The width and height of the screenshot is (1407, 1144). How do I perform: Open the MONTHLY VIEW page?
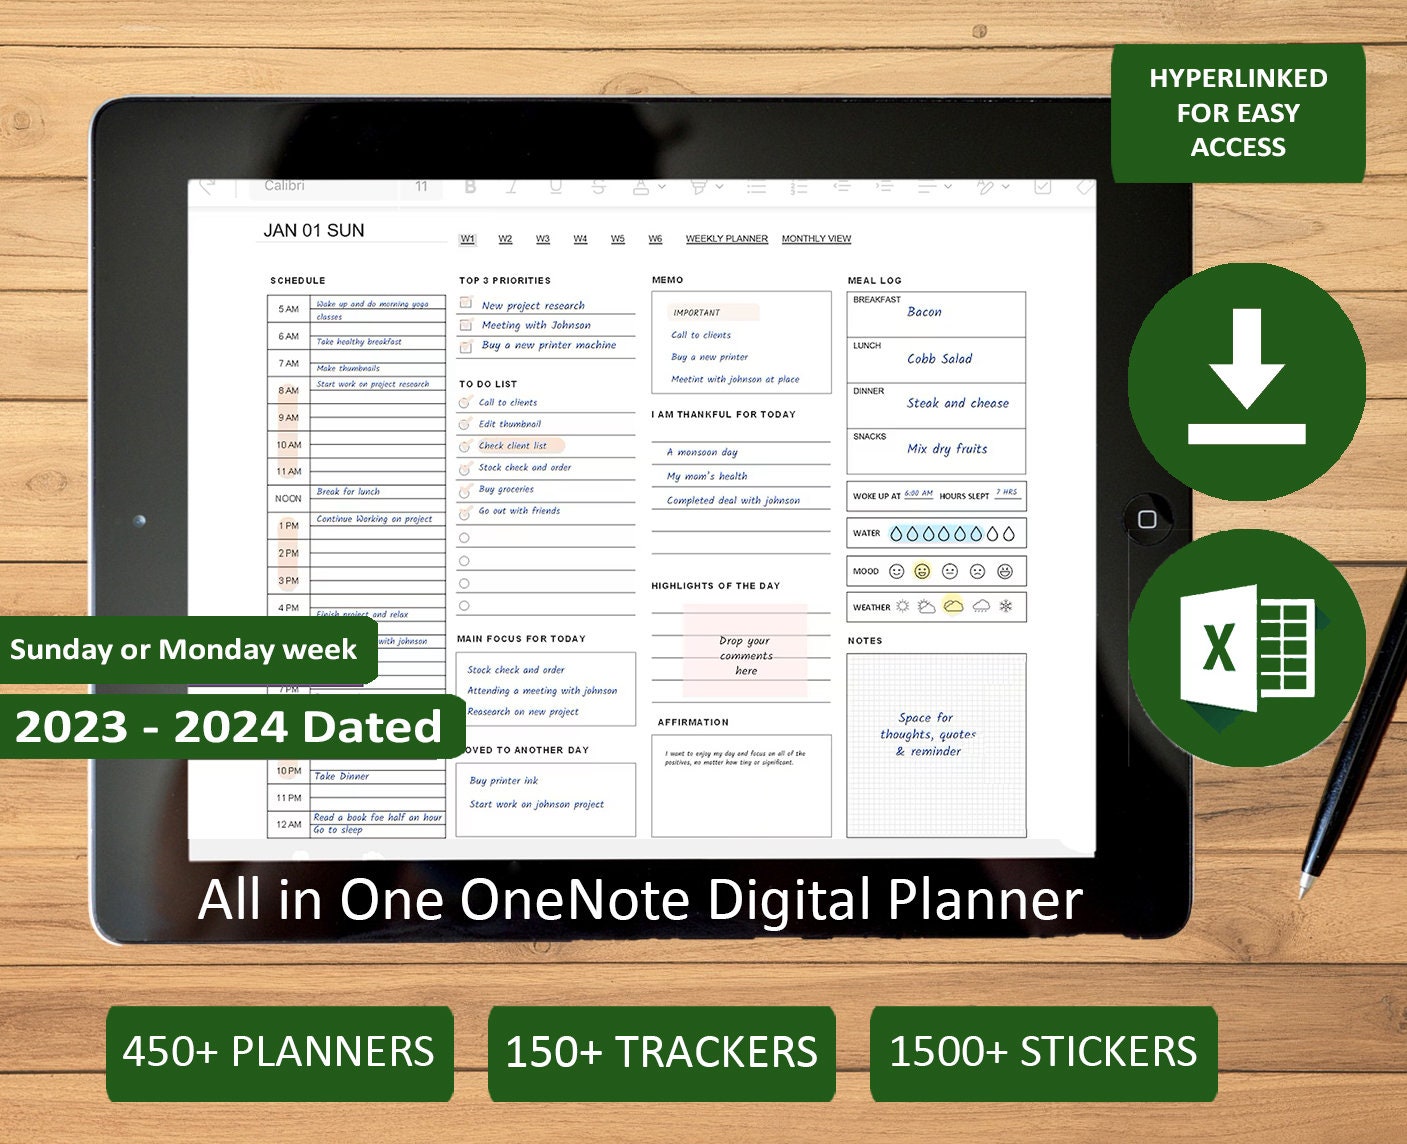pyautogui.click(x=816, y=238)
